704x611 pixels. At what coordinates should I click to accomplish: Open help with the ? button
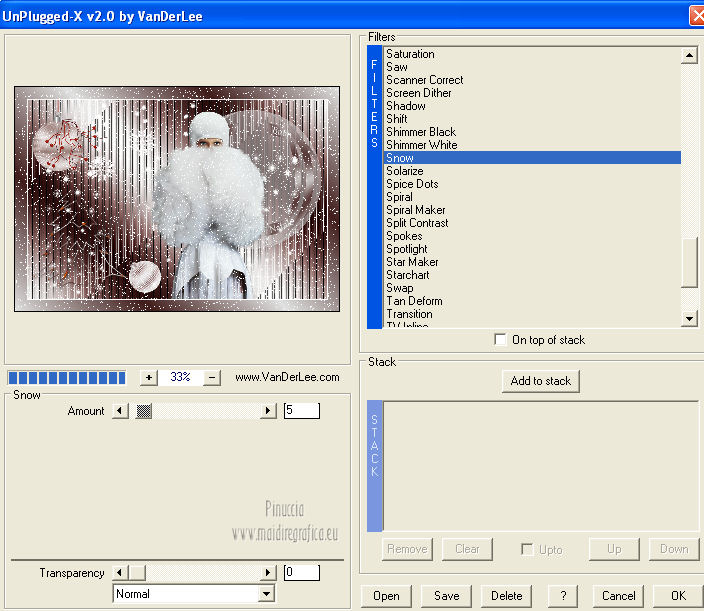pyautogui.click(x=563, y=596)
